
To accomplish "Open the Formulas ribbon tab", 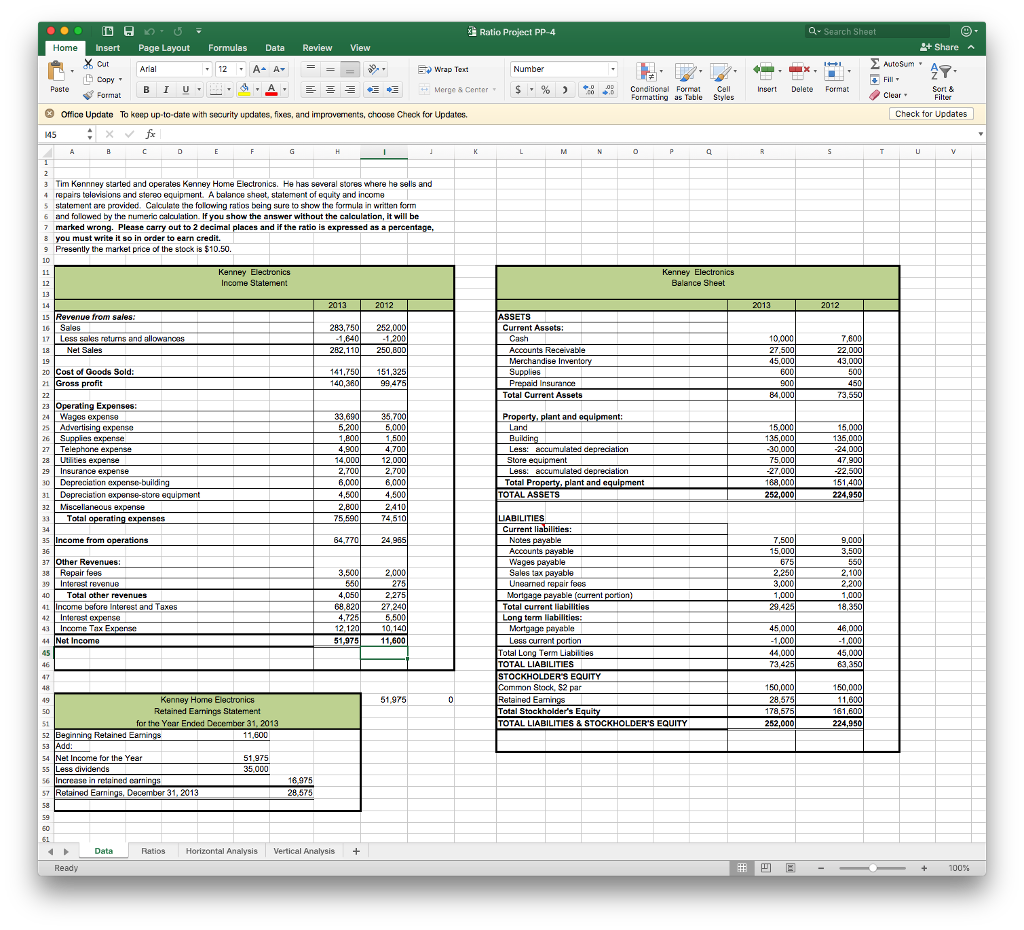I will coord(227,47).
